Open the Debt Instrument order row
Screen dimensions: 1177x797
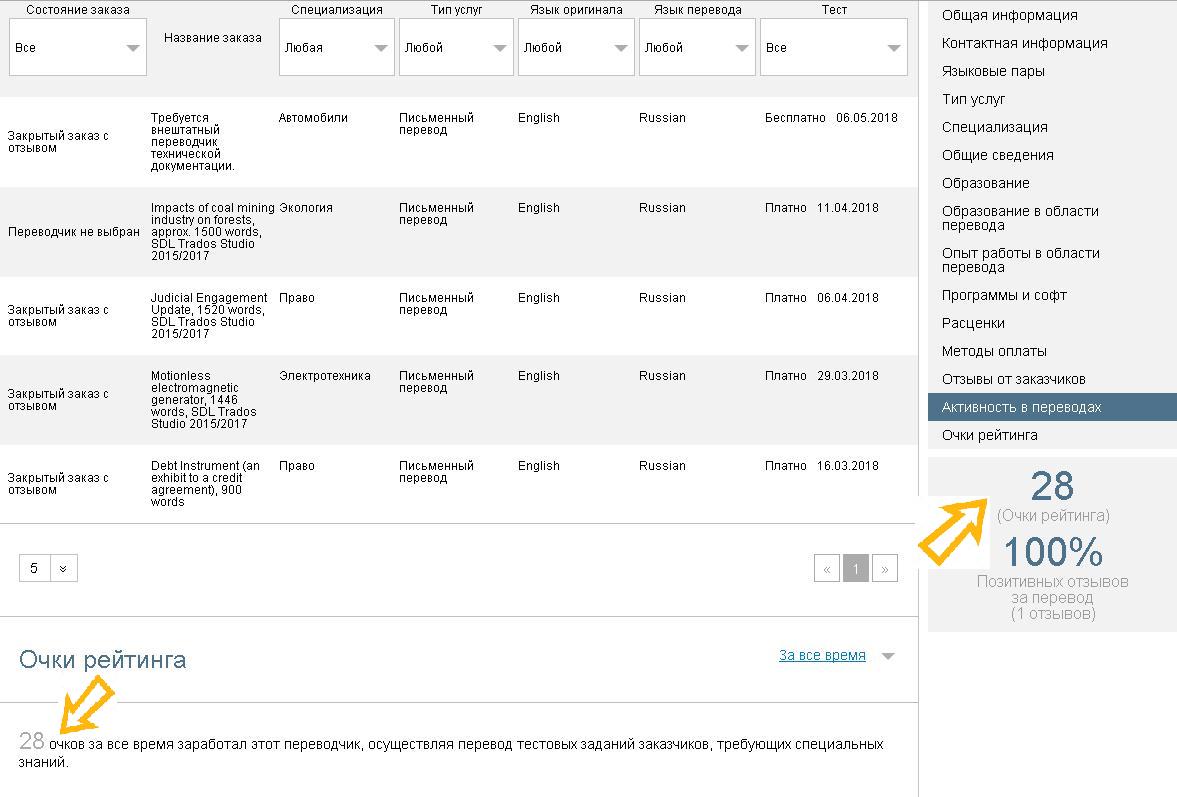[x=205, y=483]
